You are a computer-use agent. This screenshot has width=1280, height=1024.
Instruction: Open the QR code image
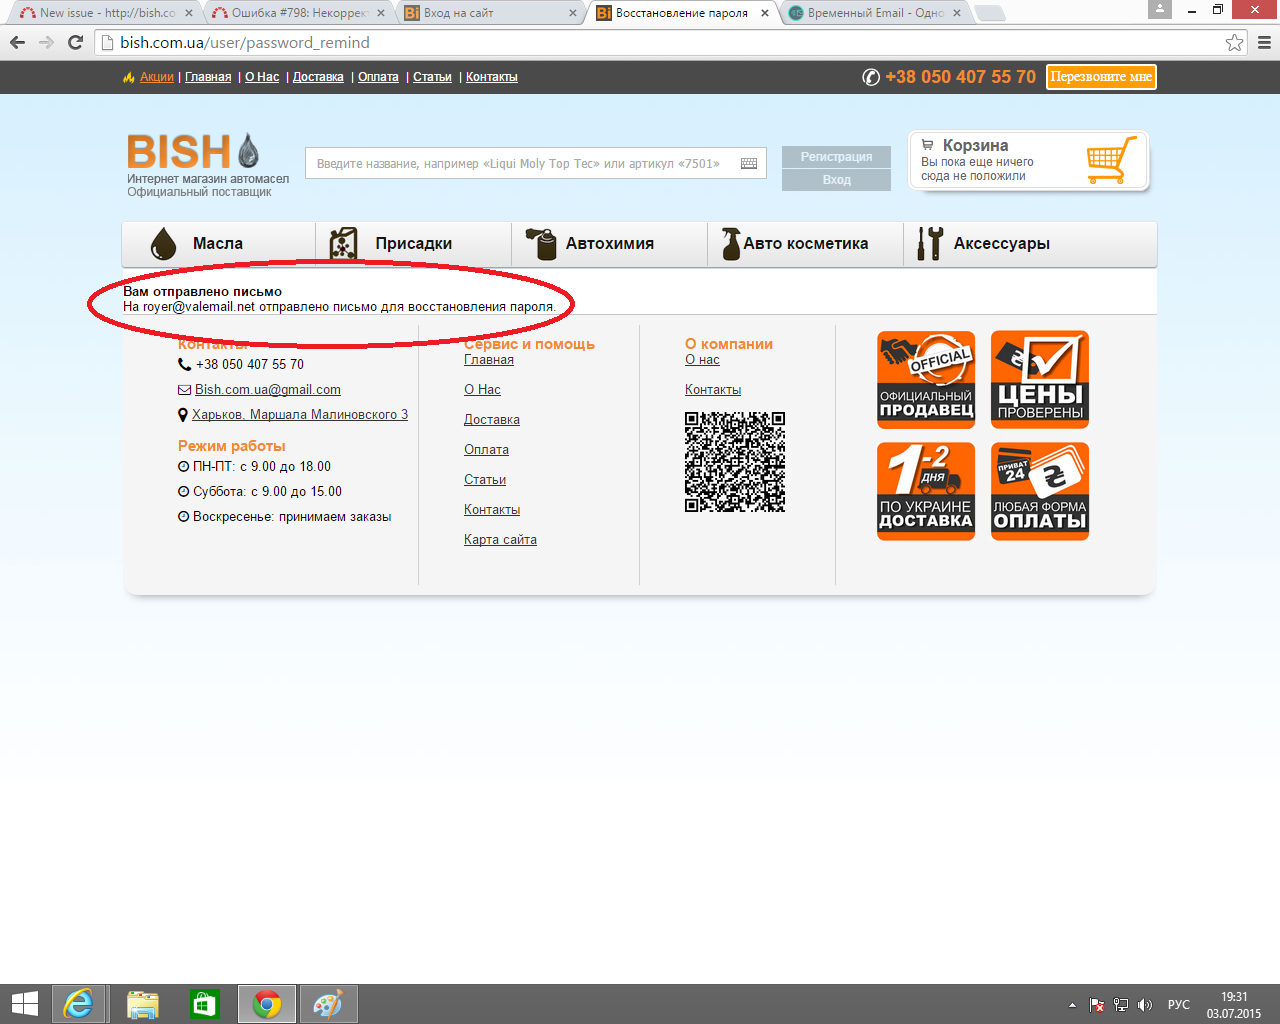735,462
